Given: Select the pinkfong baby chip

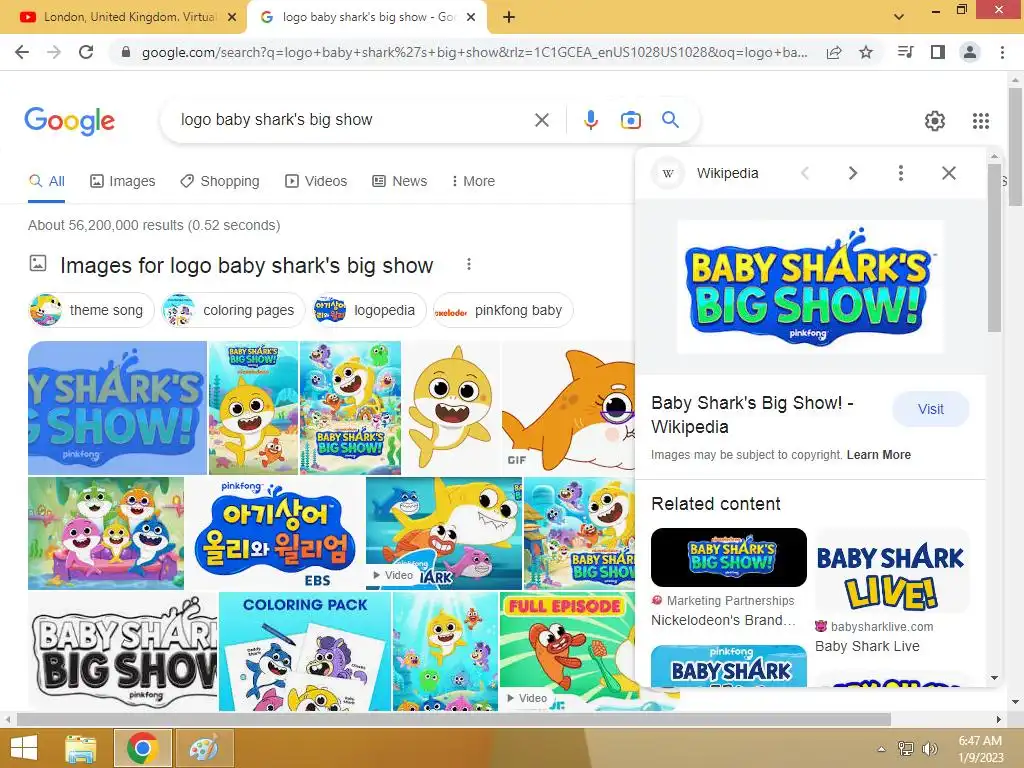Looking at the screenshot, I should point(503,310).
